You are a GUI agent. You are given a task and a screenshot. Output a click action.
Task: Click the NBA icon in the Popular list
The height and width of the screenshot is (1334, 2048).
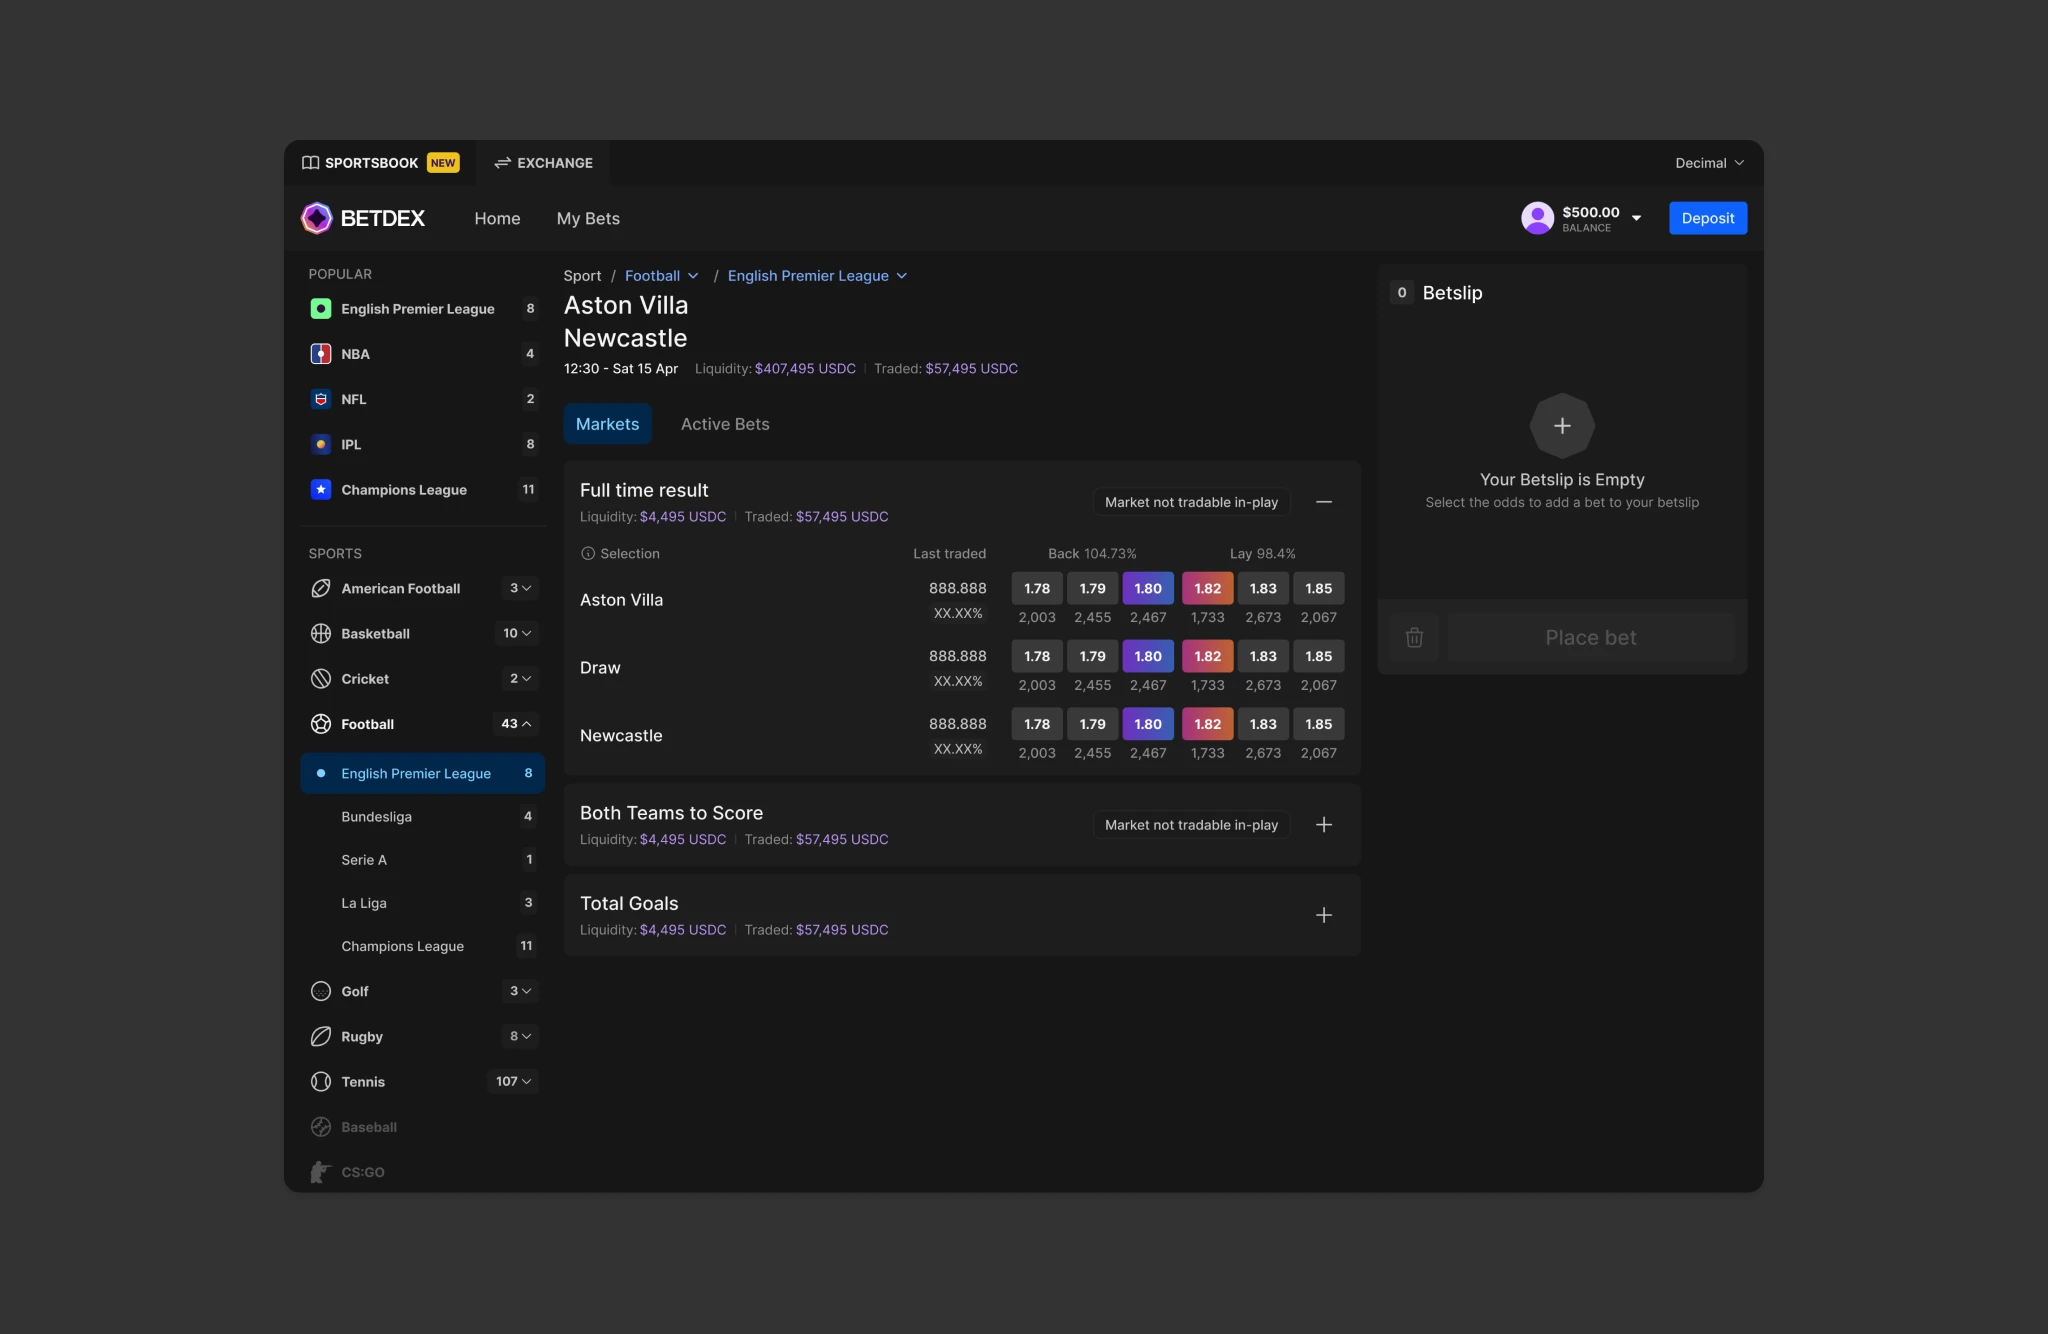(321, 353)
